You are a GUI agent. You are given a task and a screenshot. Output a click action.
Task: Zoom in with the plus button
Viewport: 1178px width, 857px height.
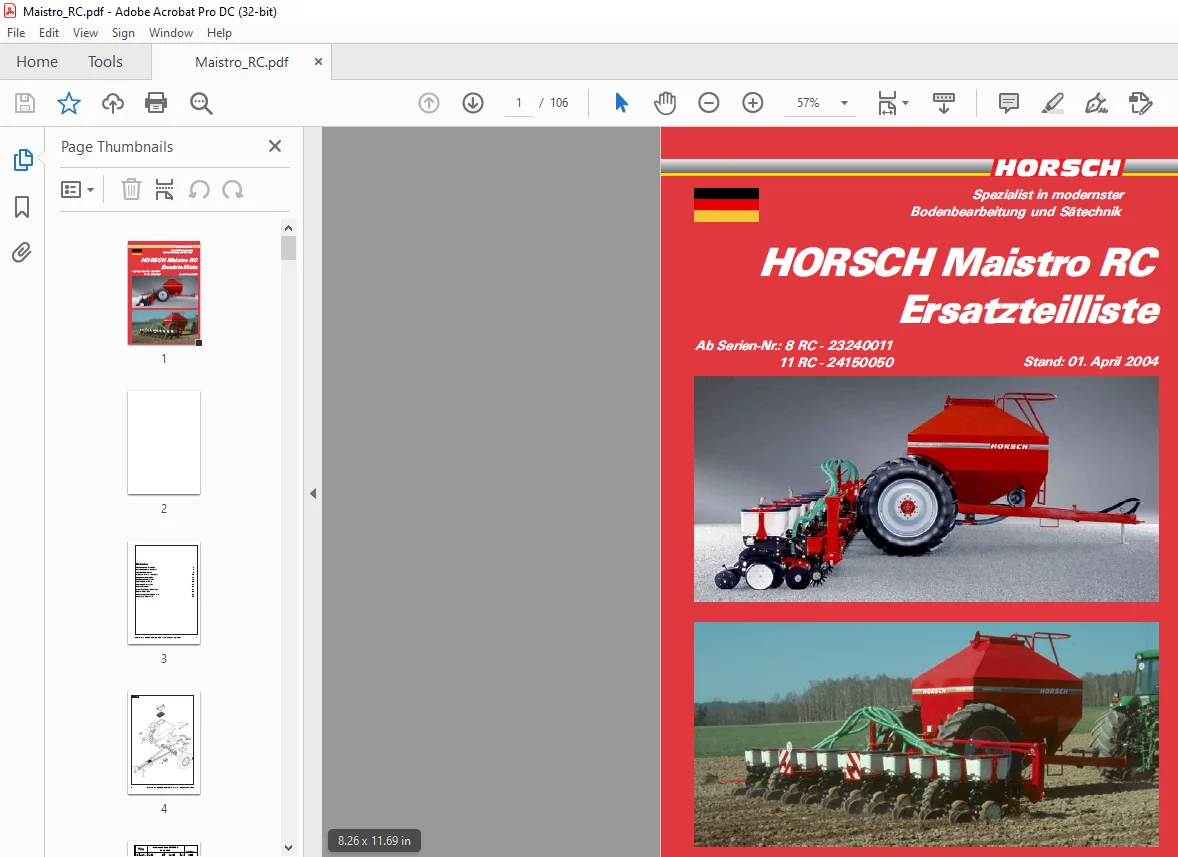click(x=753, y=103)
